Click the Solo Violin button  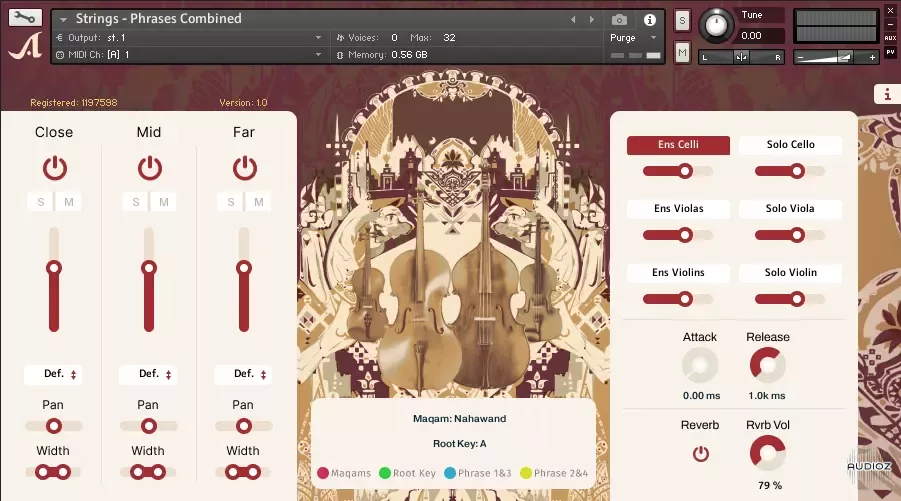click(790, 273)
